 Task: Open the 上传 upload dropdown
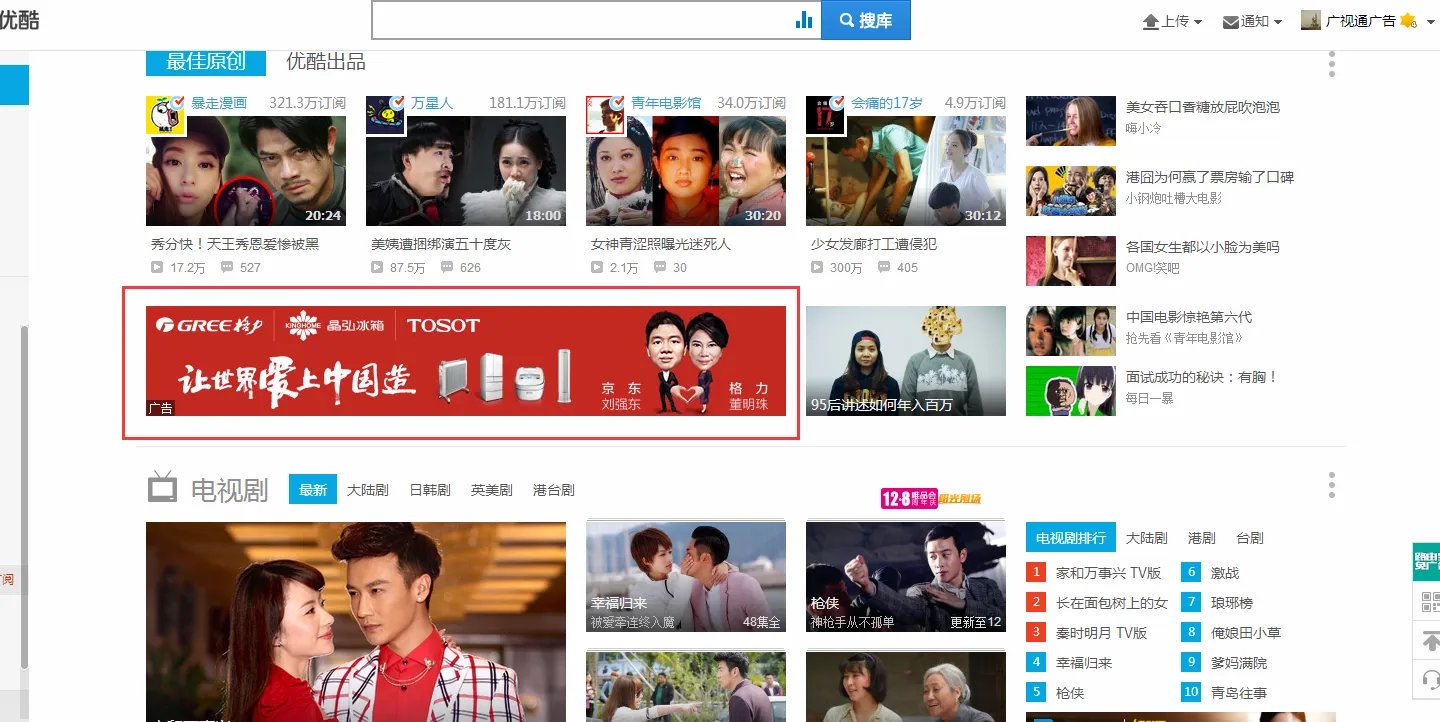coord(1172,21)
